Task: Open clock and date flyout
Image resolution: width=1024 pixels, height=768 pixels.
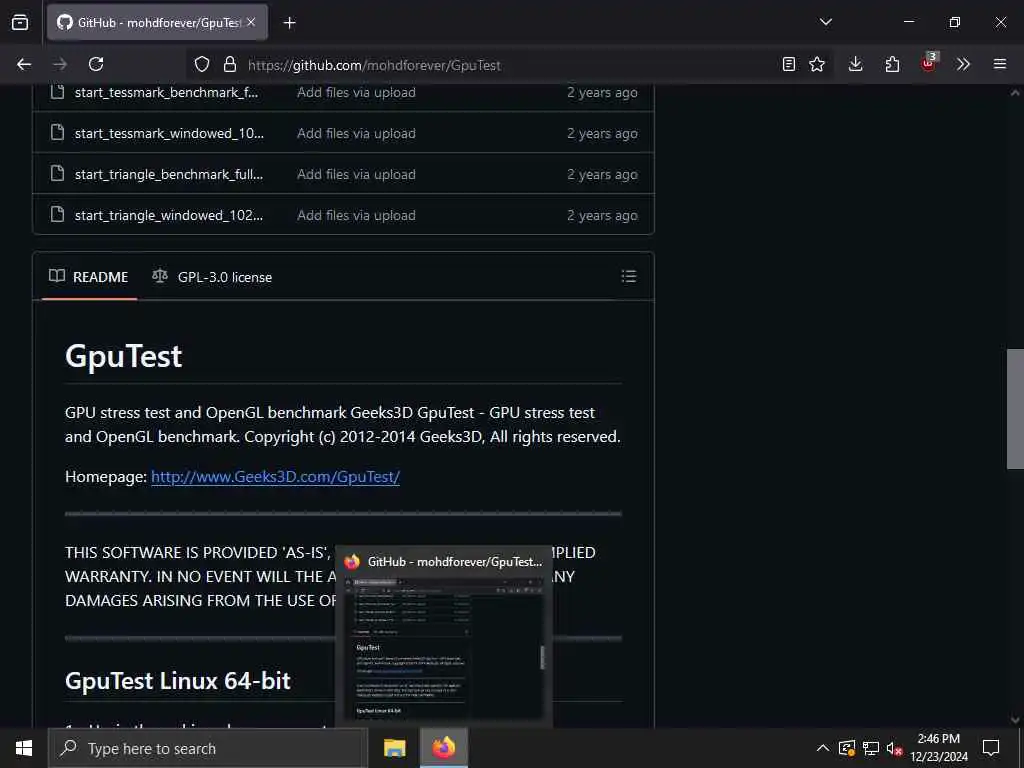Action: [939, 748]
